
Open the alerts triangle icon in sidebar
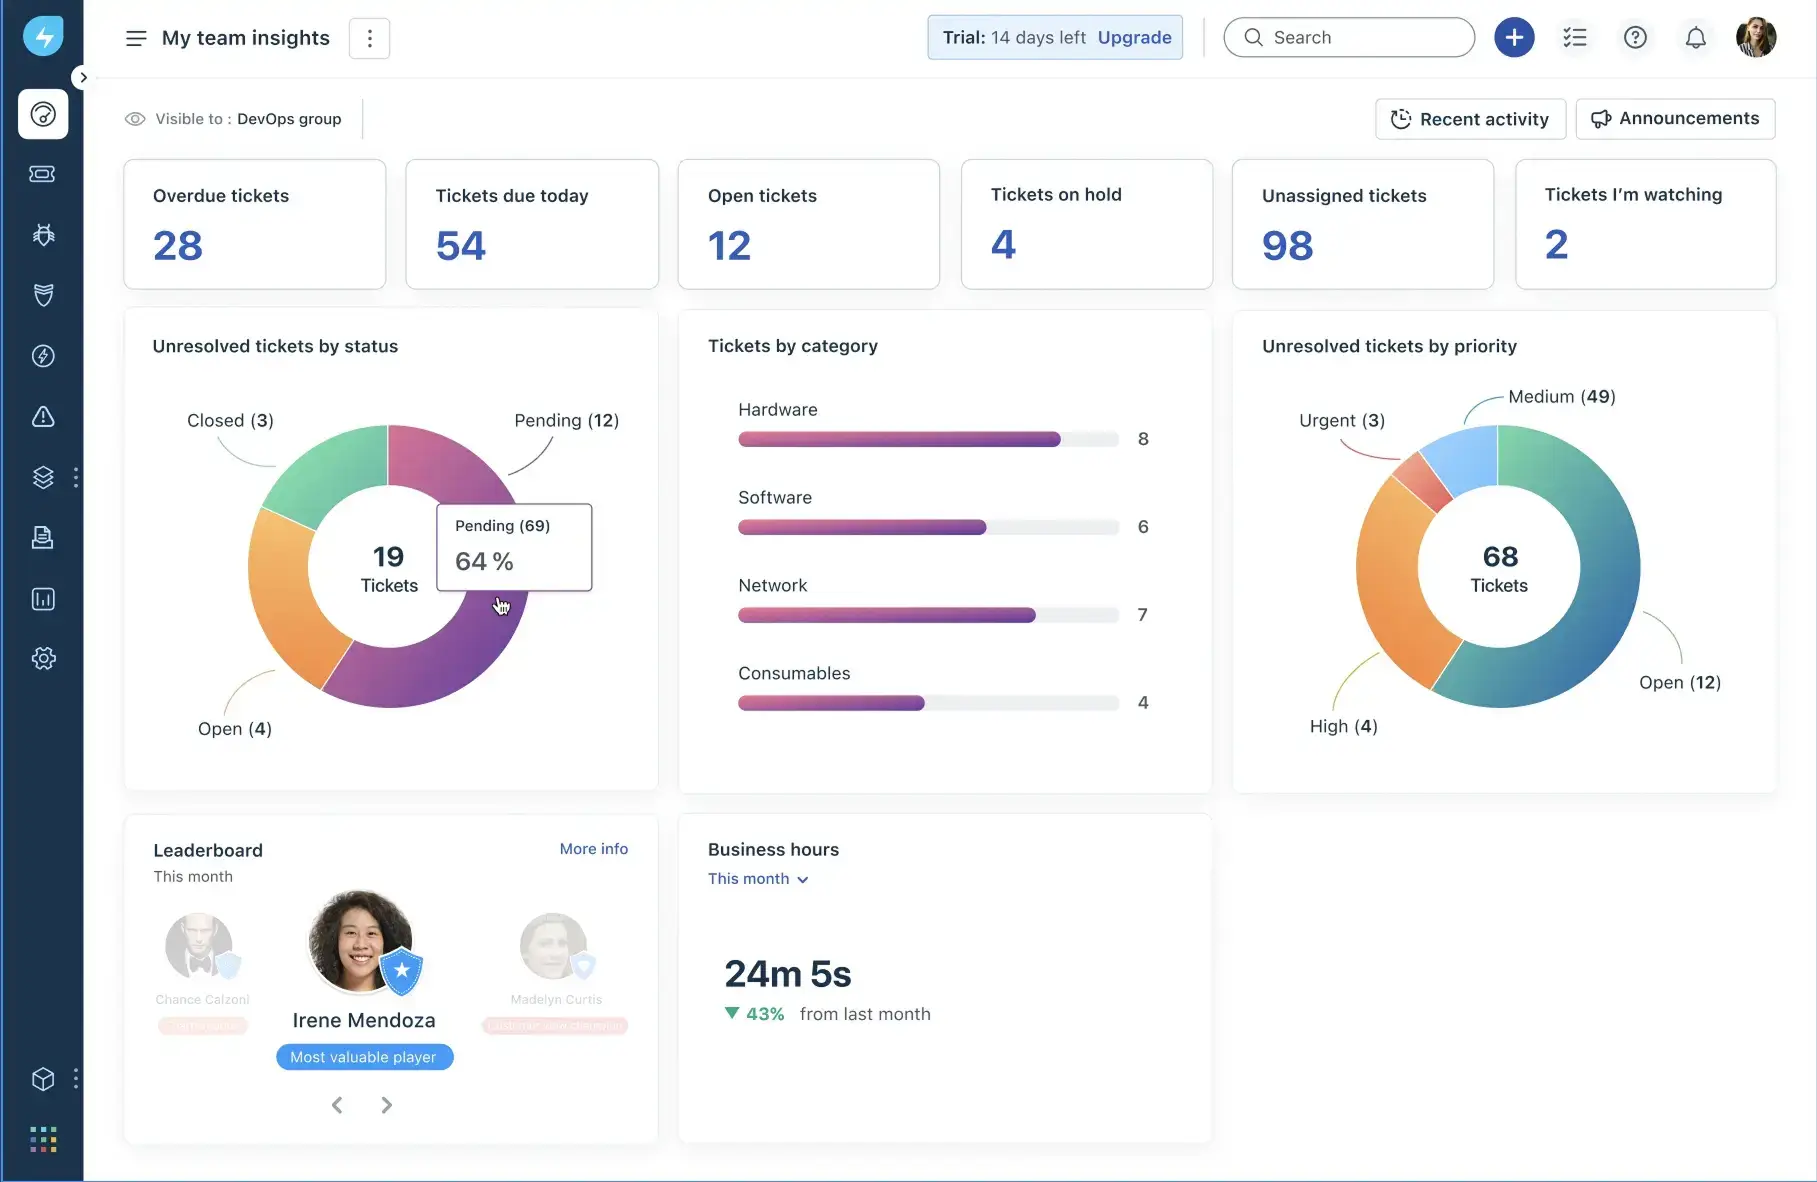tap(42, 417)
